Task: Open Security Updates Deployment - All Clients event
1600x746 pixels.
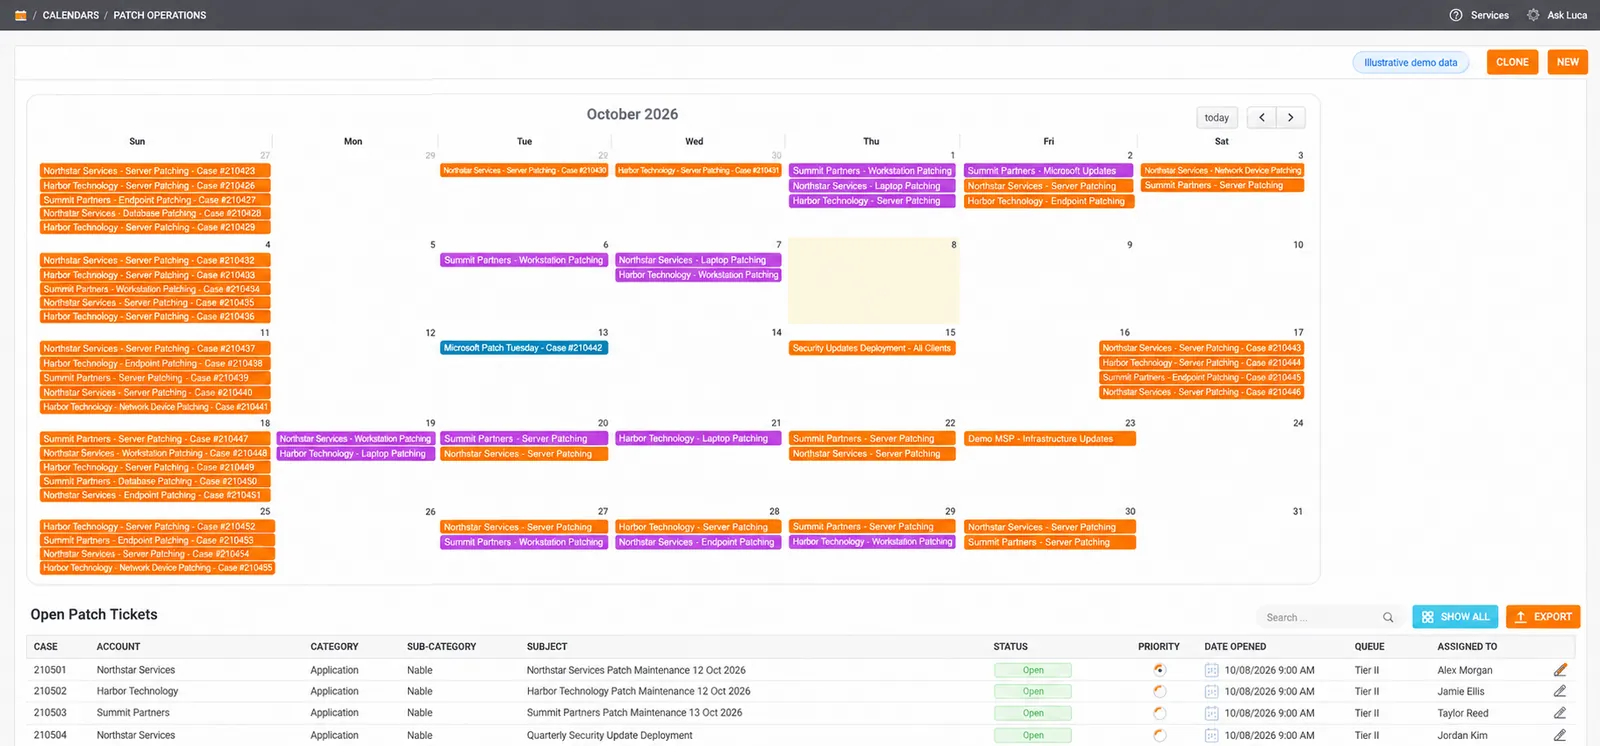Action: tap(872, 348)
